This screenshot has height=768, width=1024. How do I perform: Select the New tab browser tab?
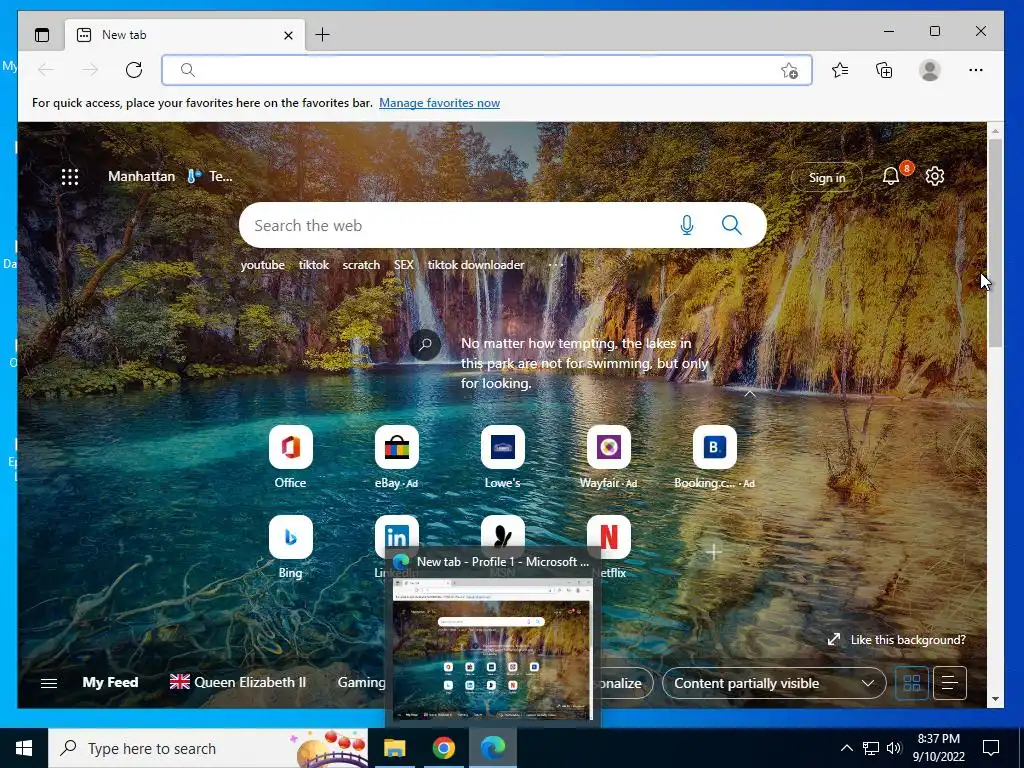click(x=185, y=35)
